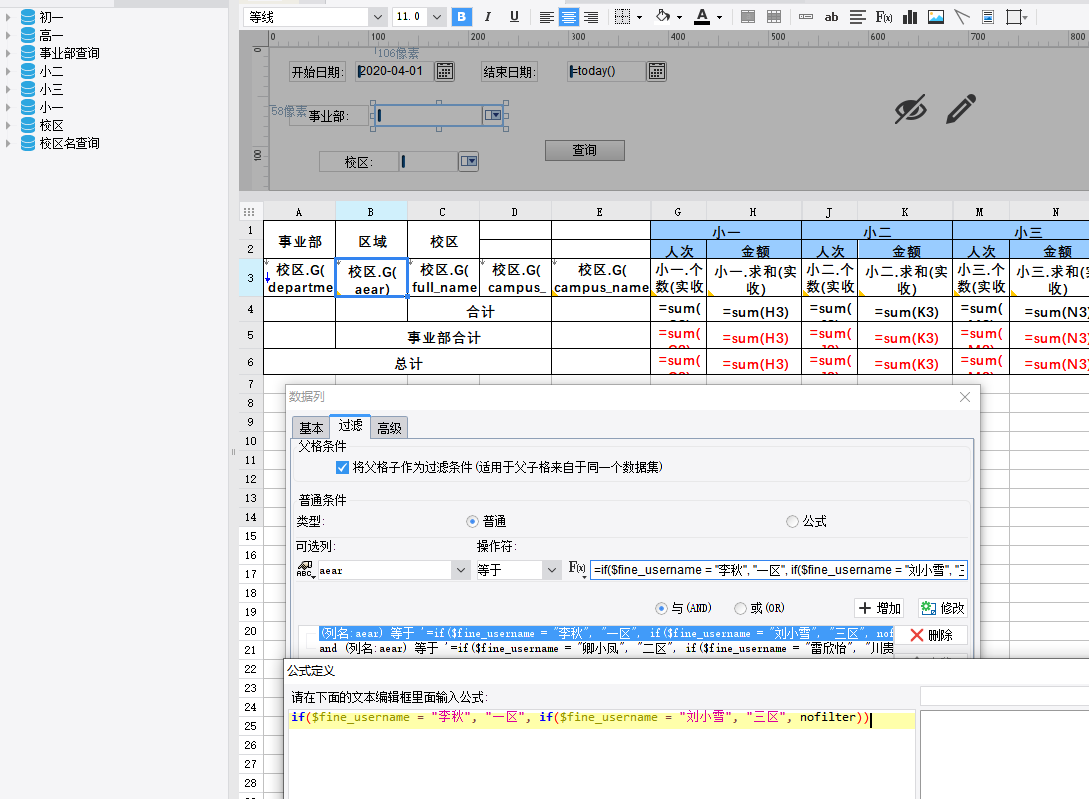
Task: Click the paint bucket fill icon
Action: point(663,17)
